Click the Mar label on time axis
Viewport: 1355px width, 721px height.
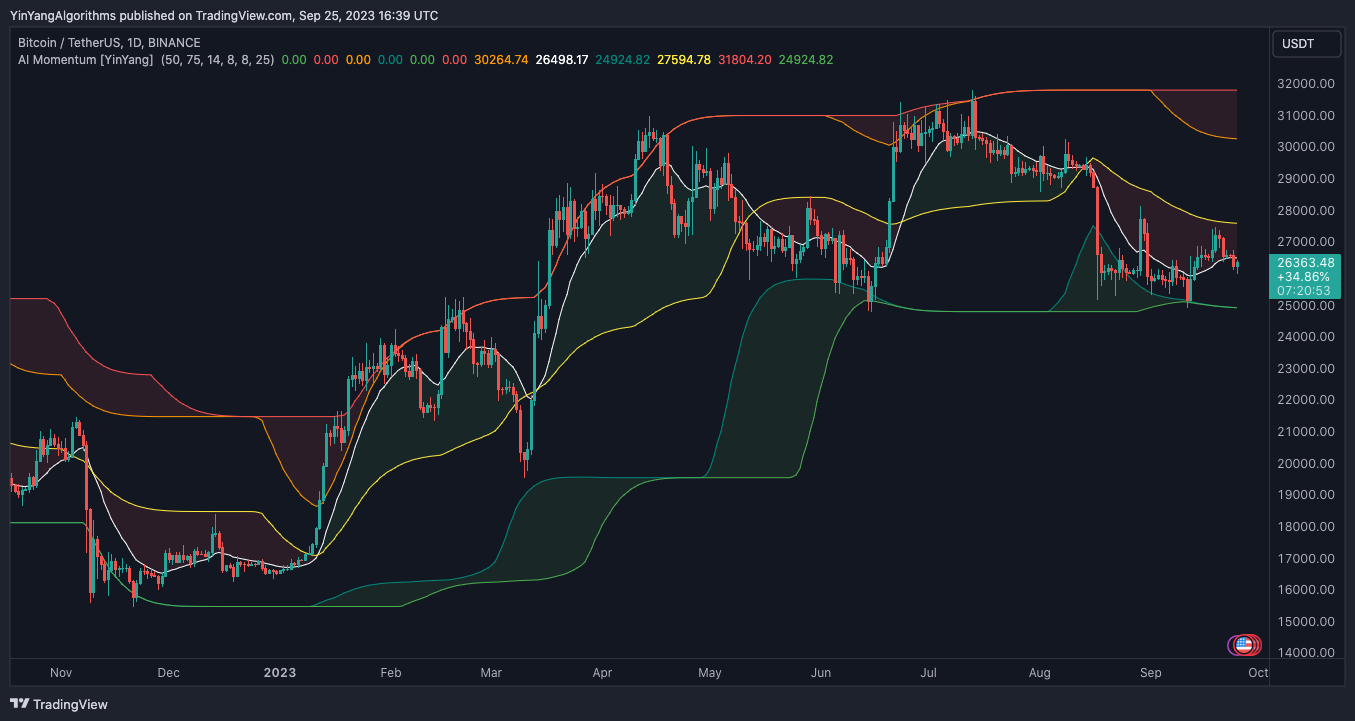tap(491, 673)
